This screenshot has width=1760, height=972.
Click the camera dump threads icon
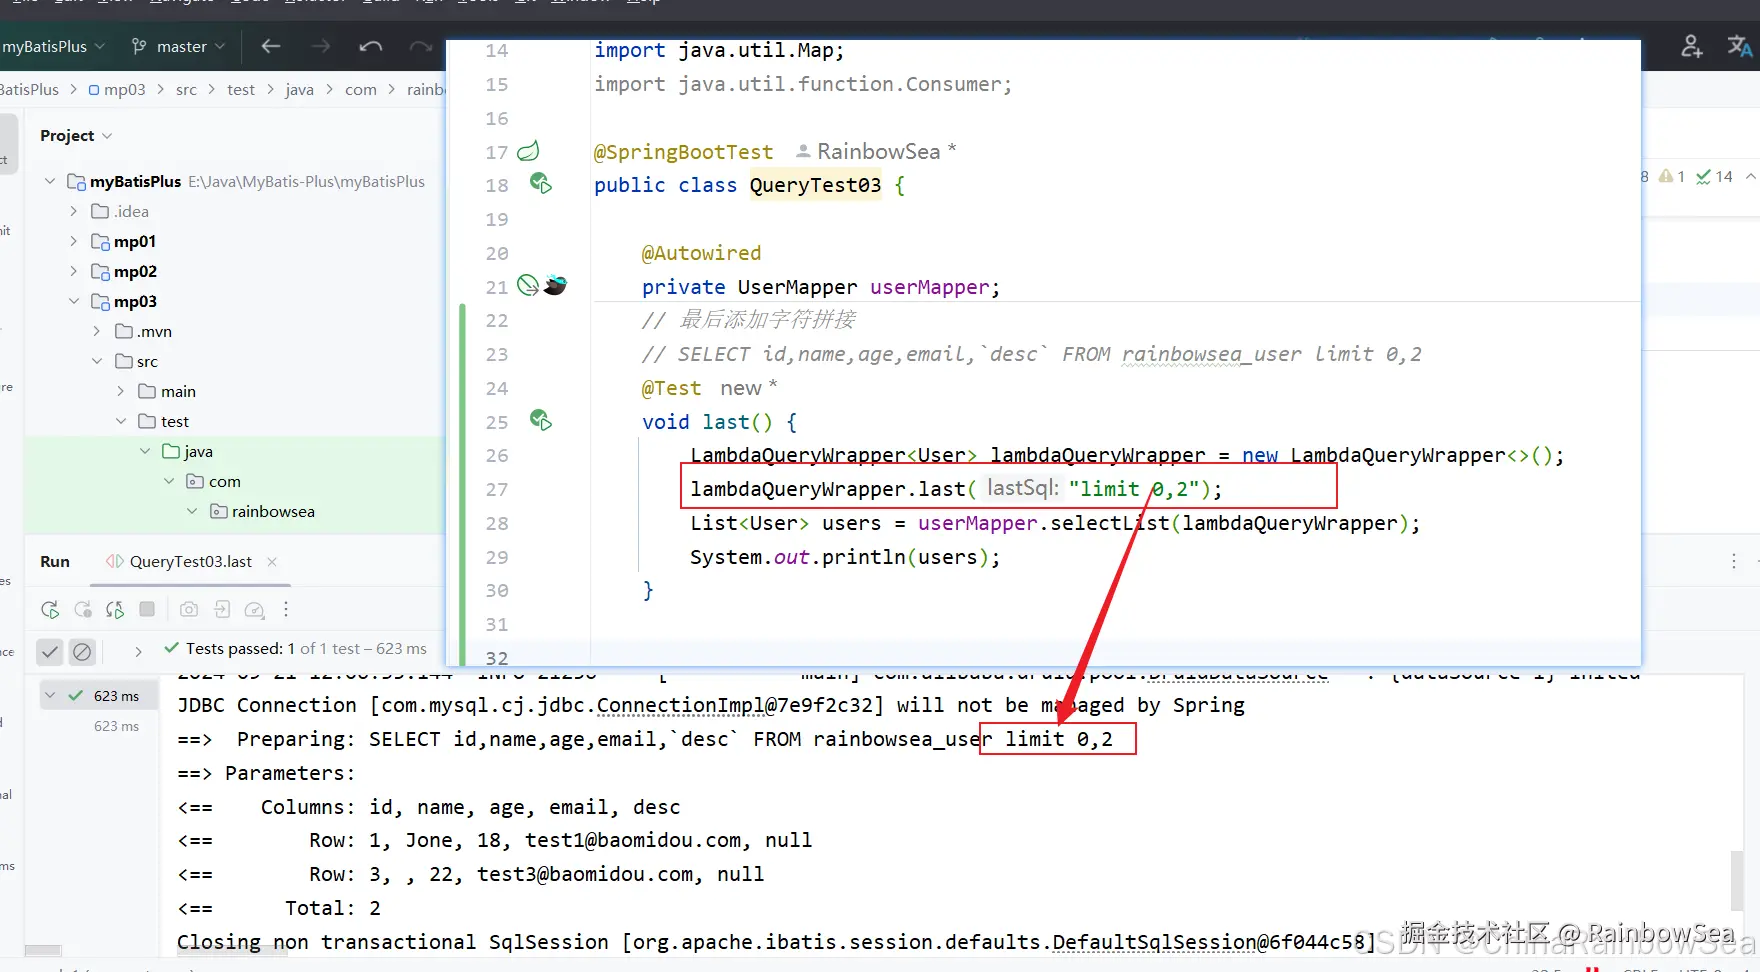coord(189,609)
